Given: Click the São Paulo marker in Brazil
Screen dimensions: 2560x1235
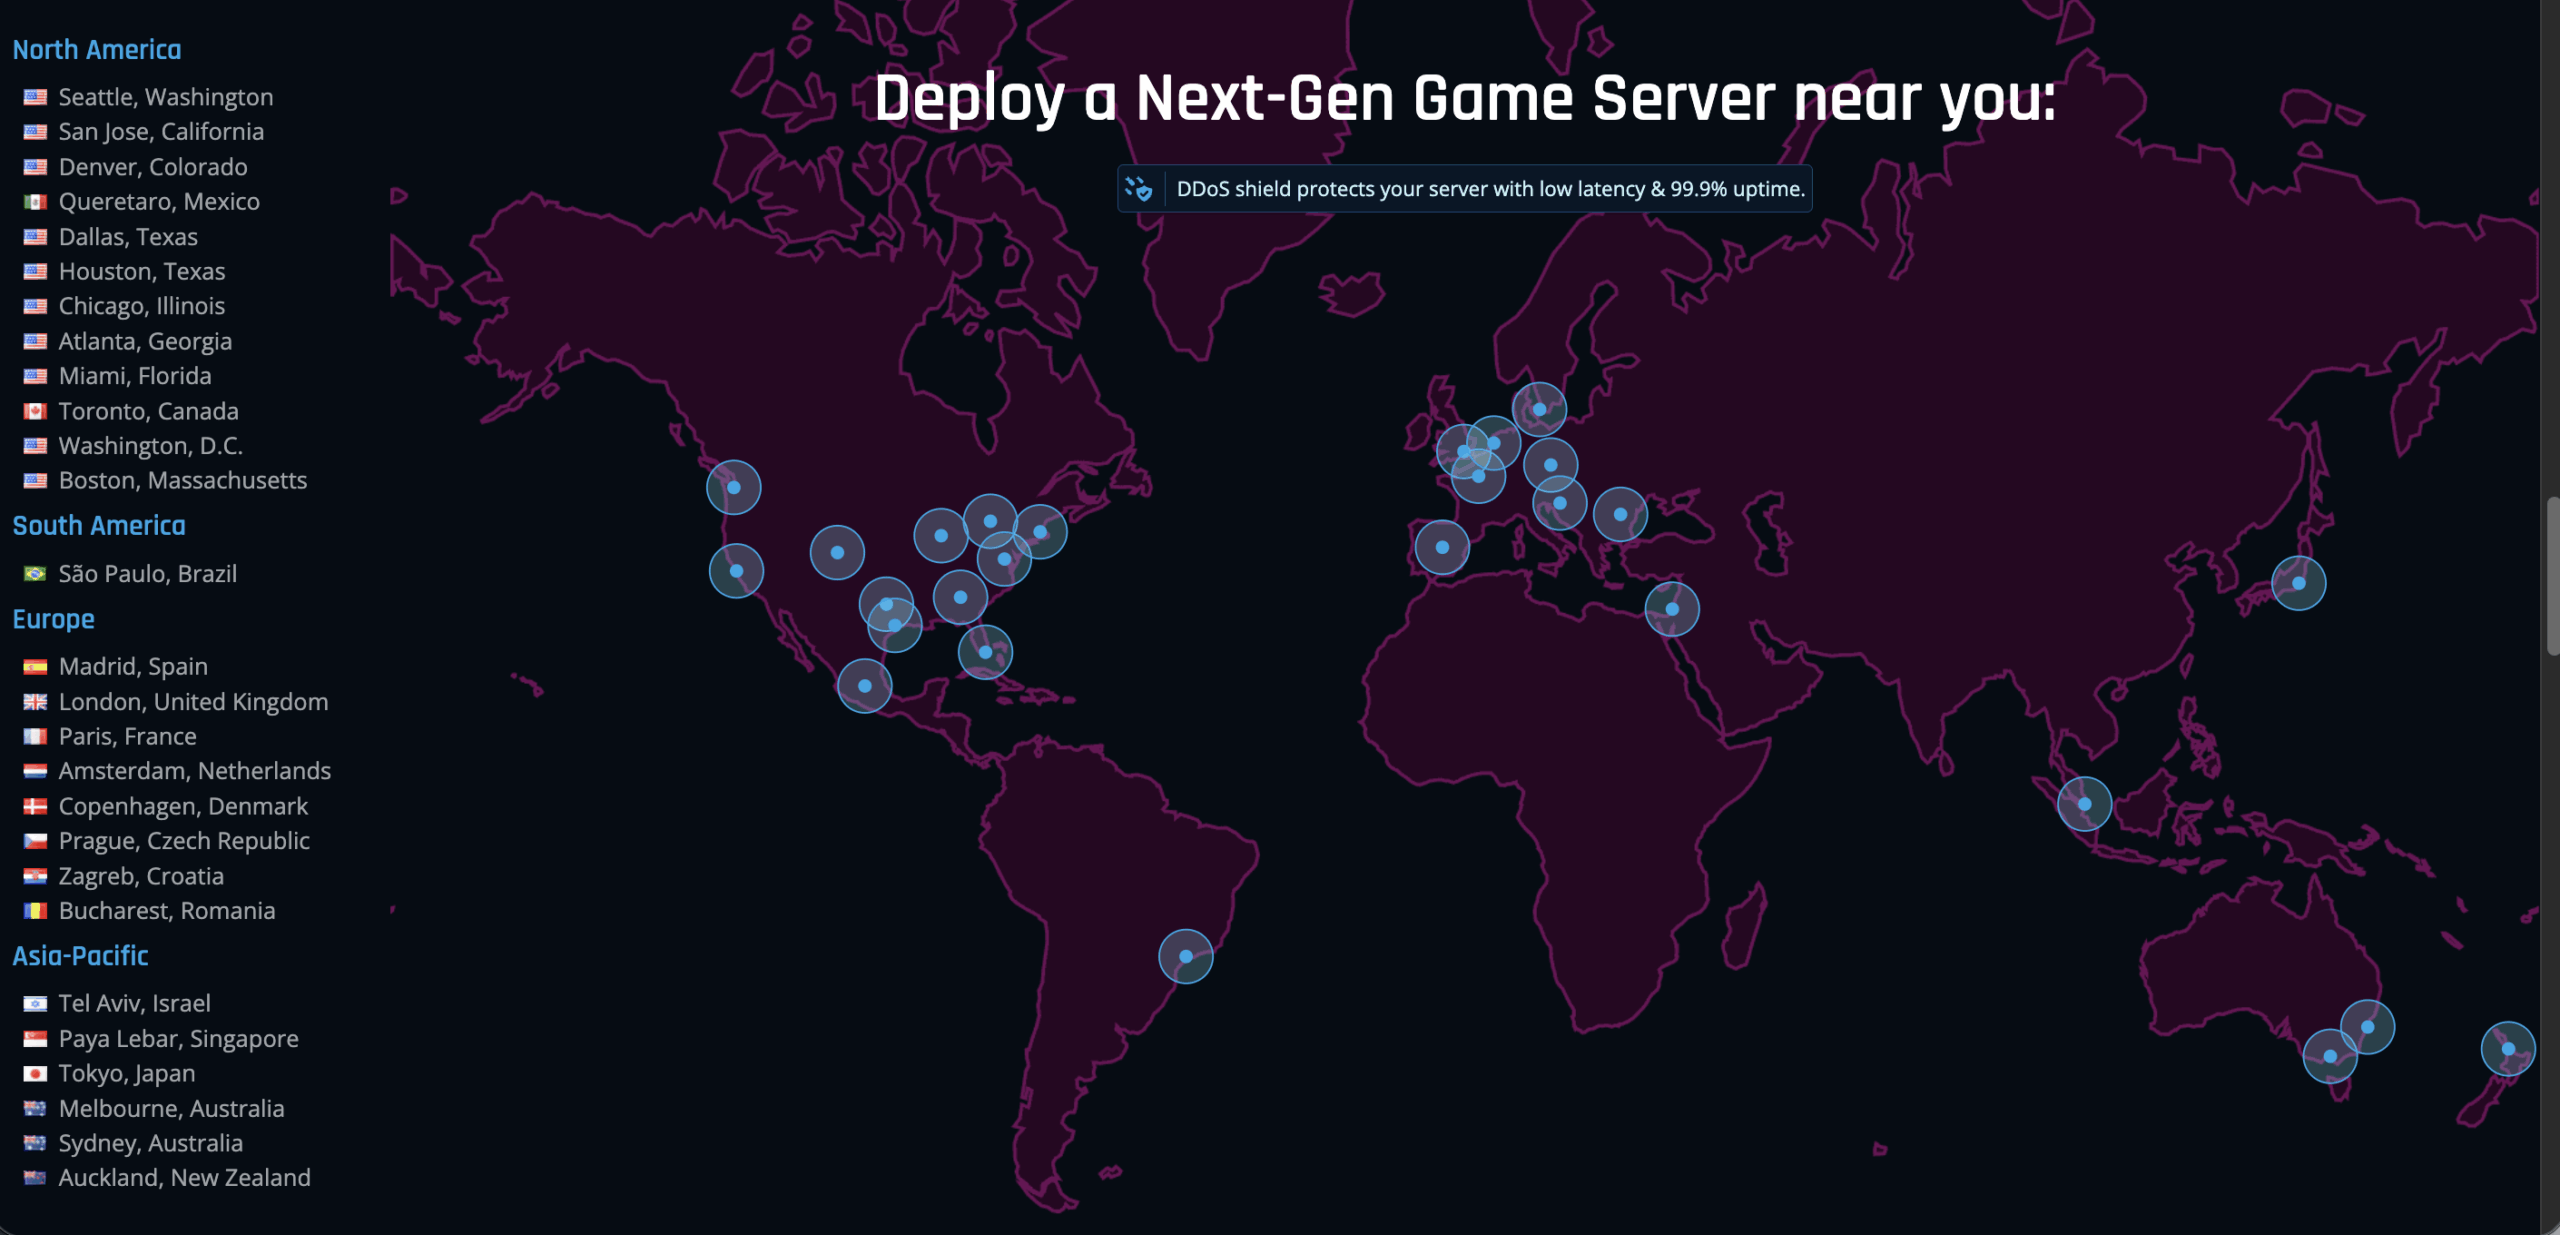Looking at the screenshot, I should tap(1185, 956).
